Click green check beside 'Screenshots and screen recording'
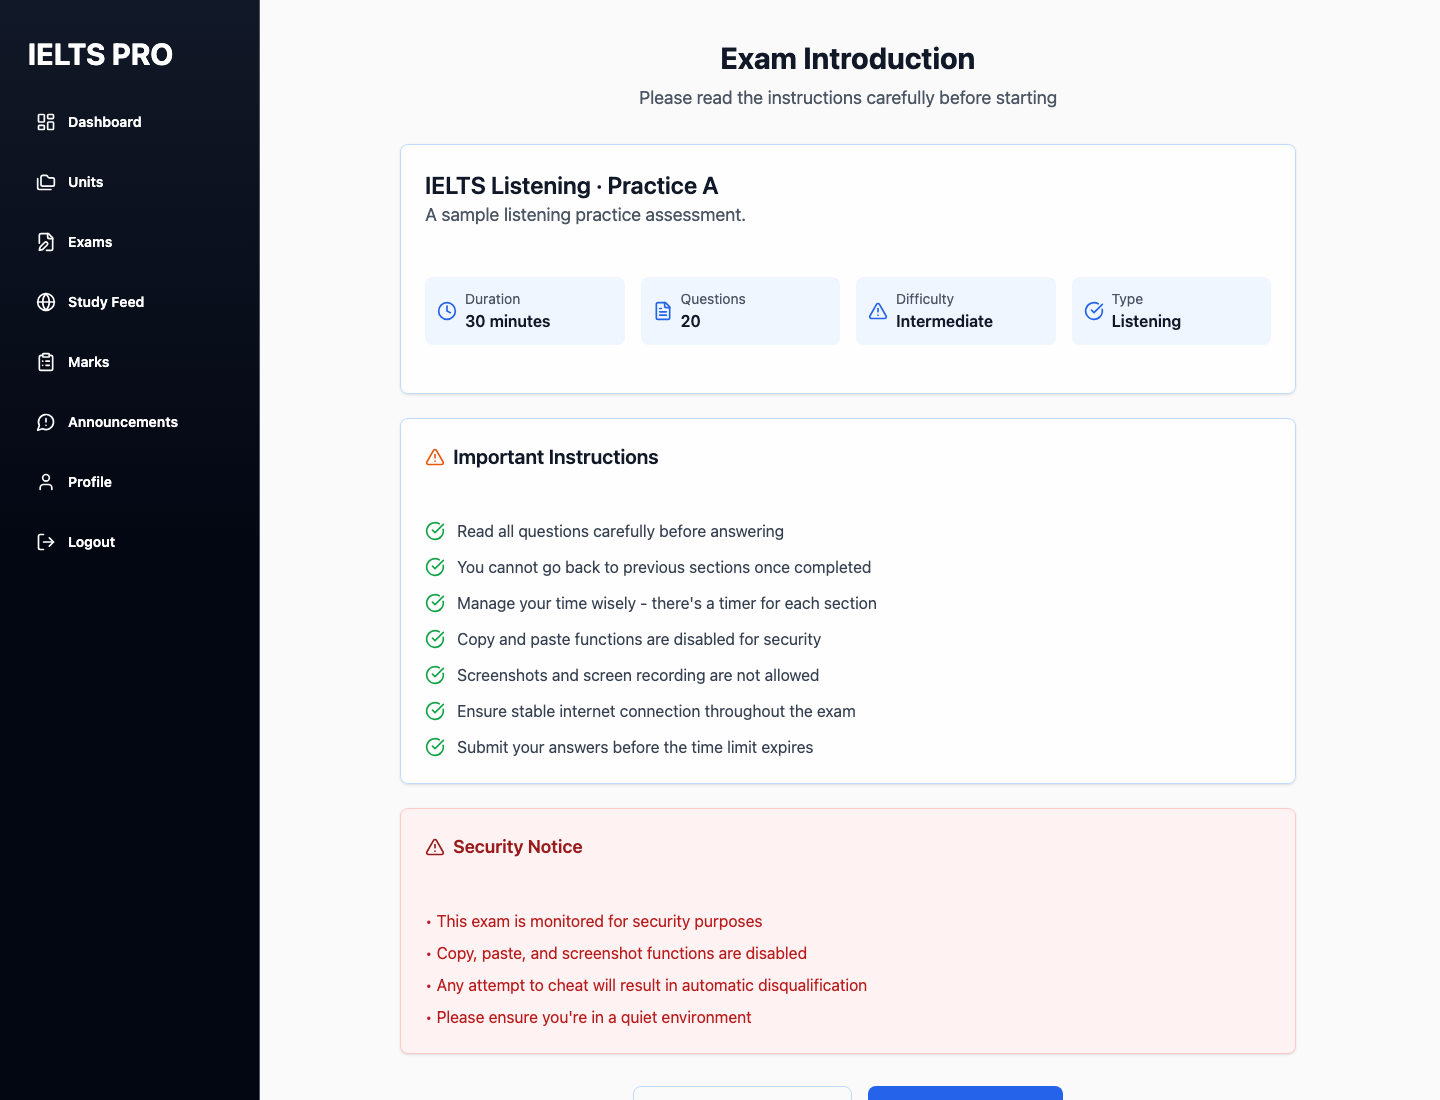Viewport: 1440px width, 1100px height. point(435,675)
